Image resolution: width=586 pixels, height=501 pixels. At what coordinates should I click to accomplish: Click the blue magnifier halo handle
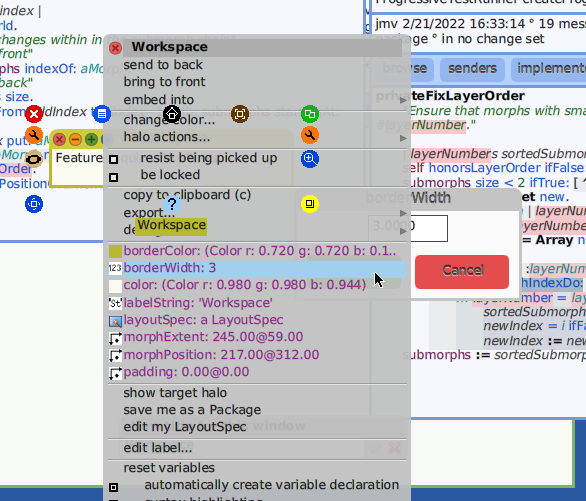pyautogui.click(x=310, y=159)
